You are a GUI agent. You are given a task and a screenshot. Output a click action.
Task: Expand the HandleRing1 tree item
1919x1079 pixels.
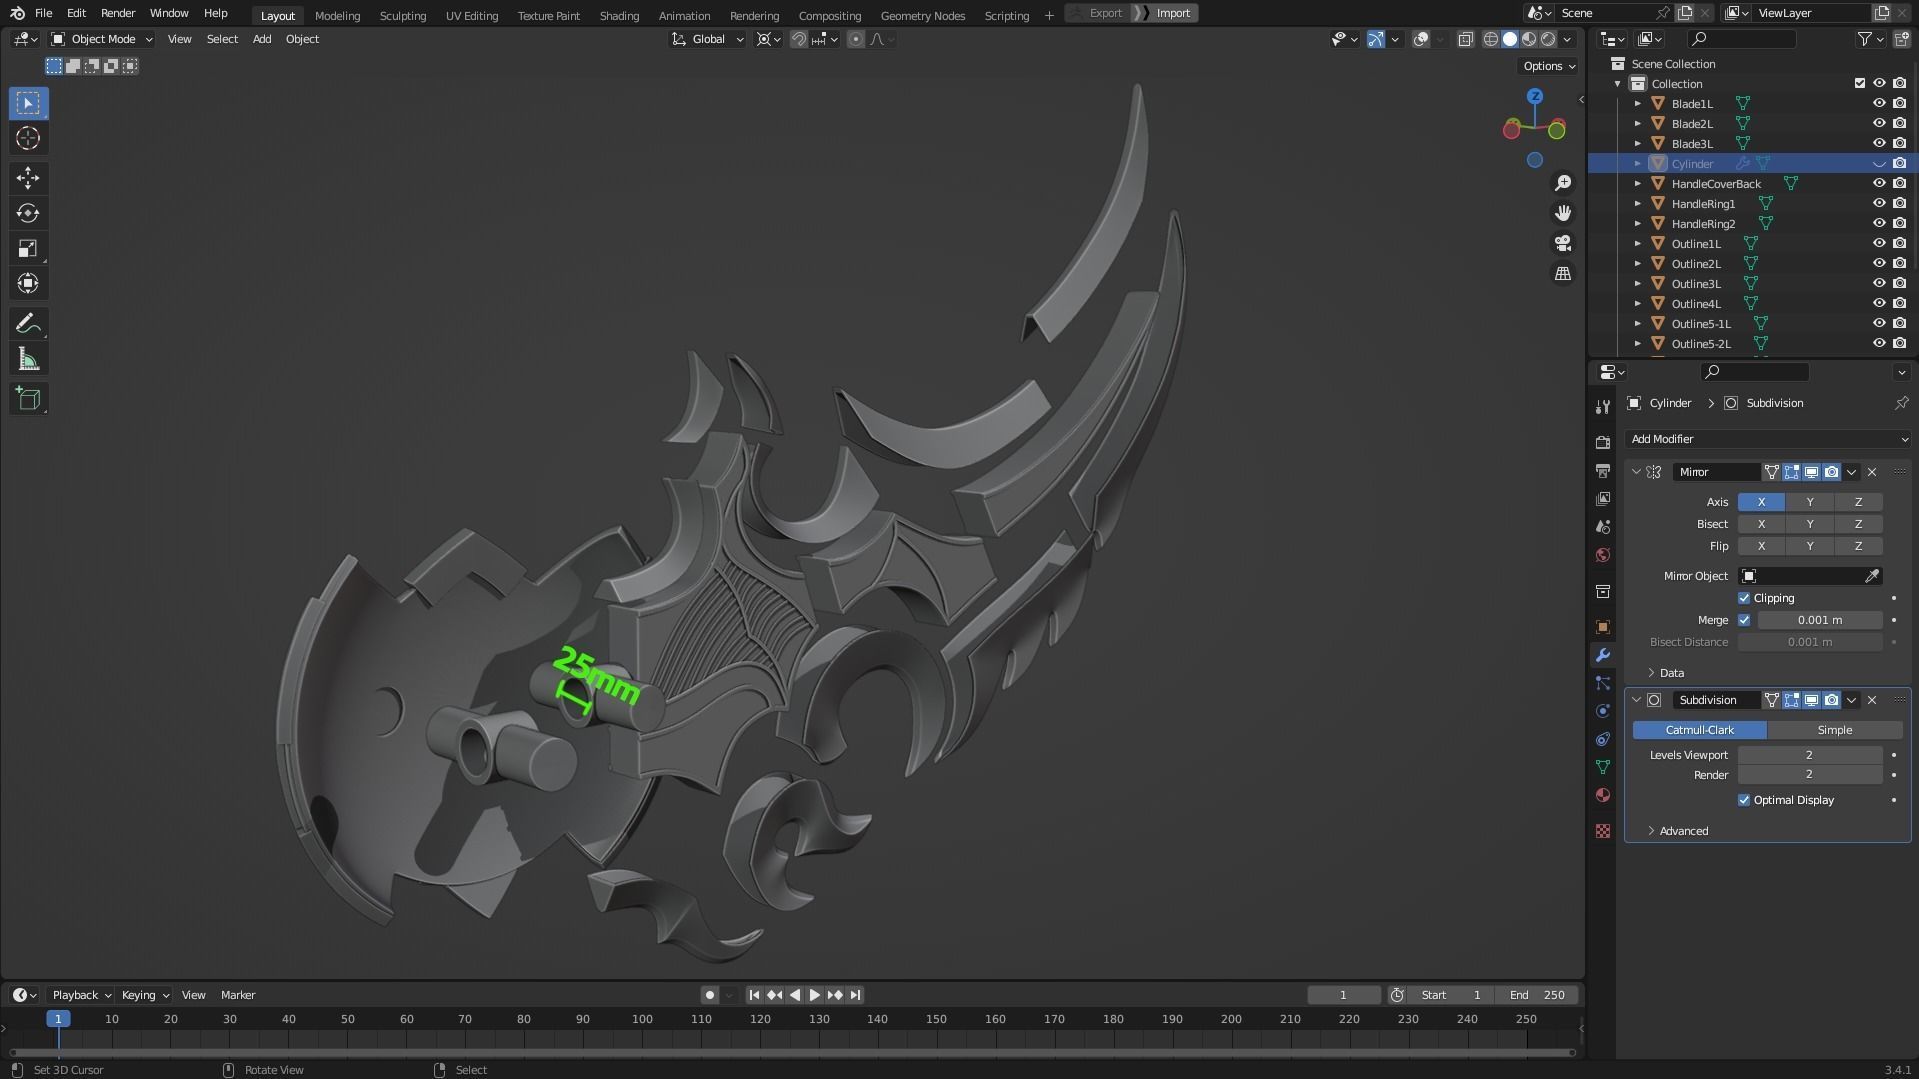coord(1637,203)
